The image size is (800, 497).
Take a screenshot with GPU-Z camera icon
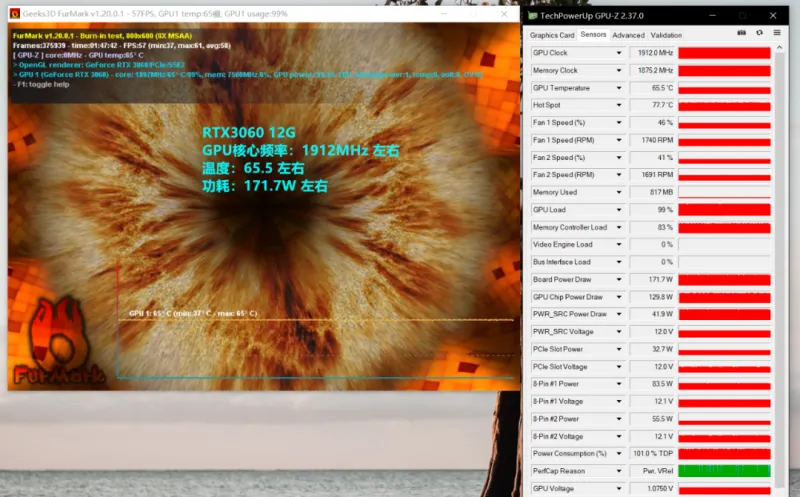[x=741, y=33]
